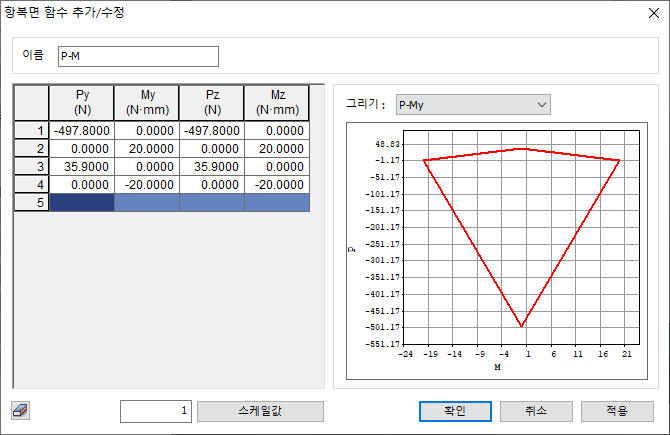The height and width of the screenshot is (435, 670).
Task: Click Pz cell -497.8000 in row 1
Action: [212, 130]
